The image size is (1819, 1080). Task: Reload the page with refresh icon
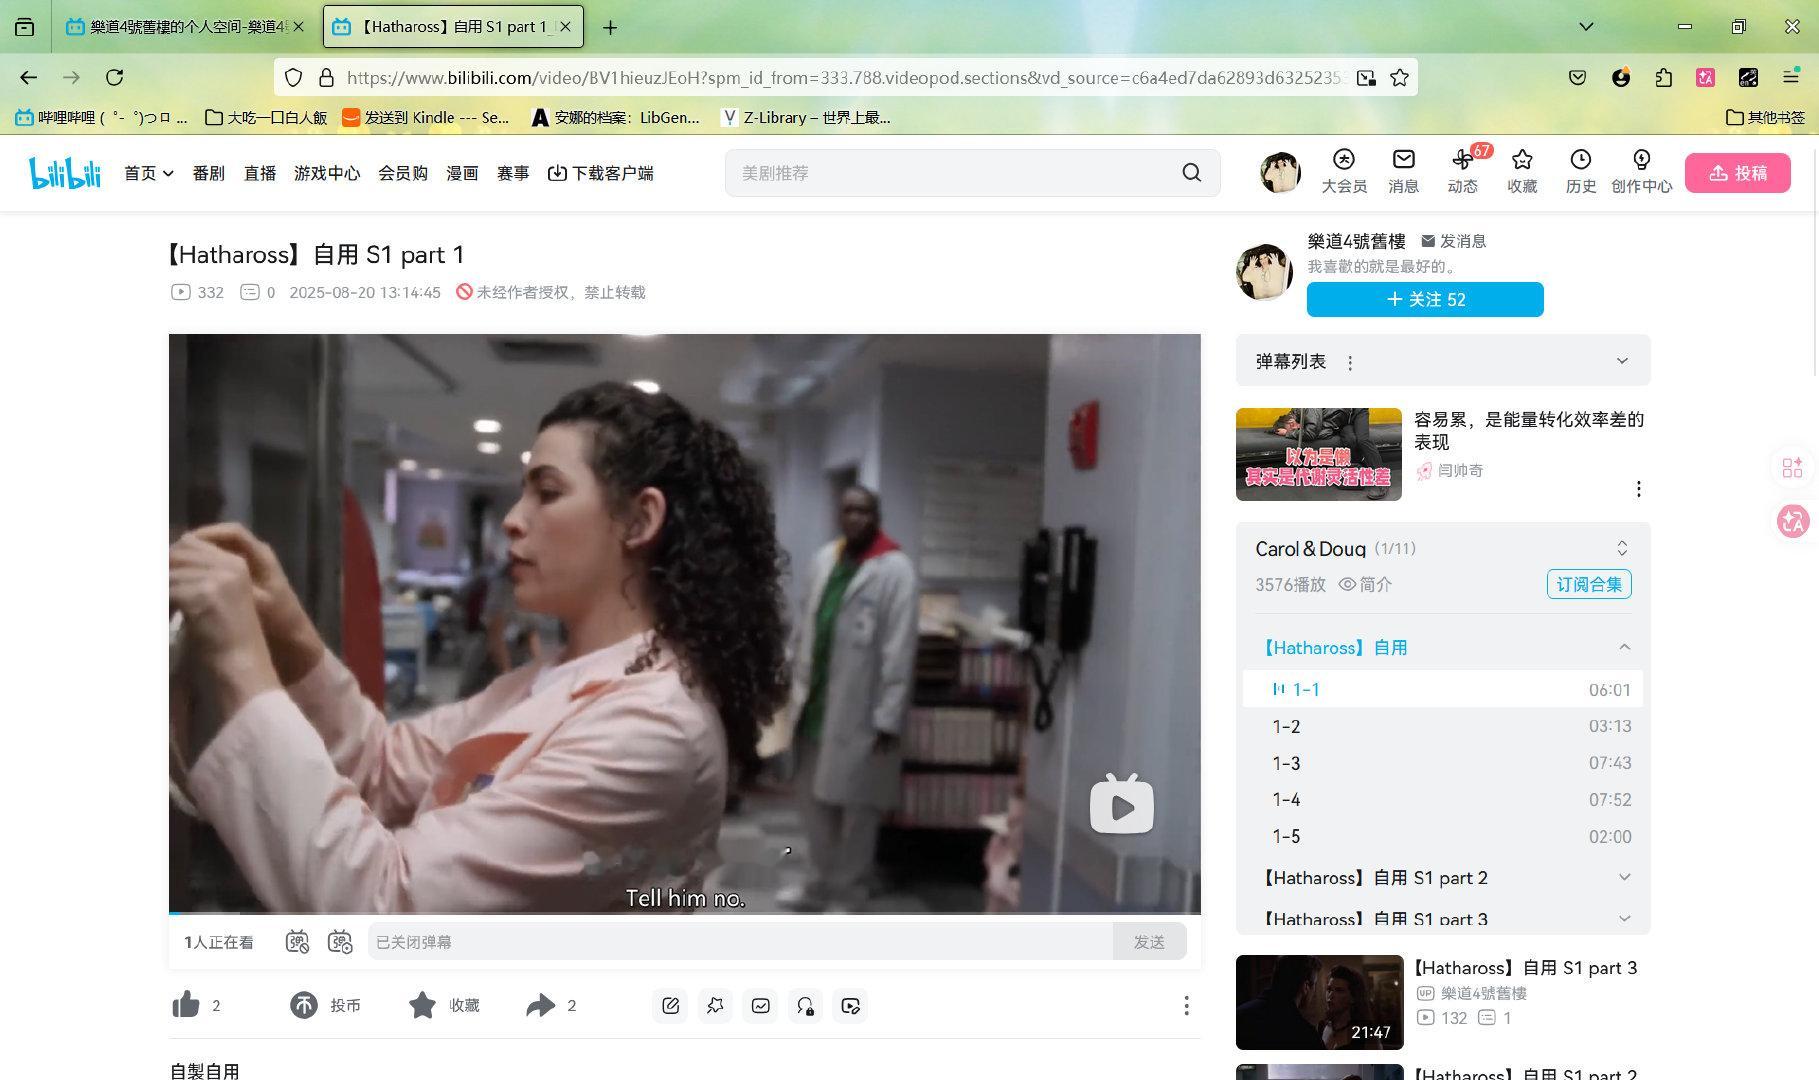pos(115,78)
